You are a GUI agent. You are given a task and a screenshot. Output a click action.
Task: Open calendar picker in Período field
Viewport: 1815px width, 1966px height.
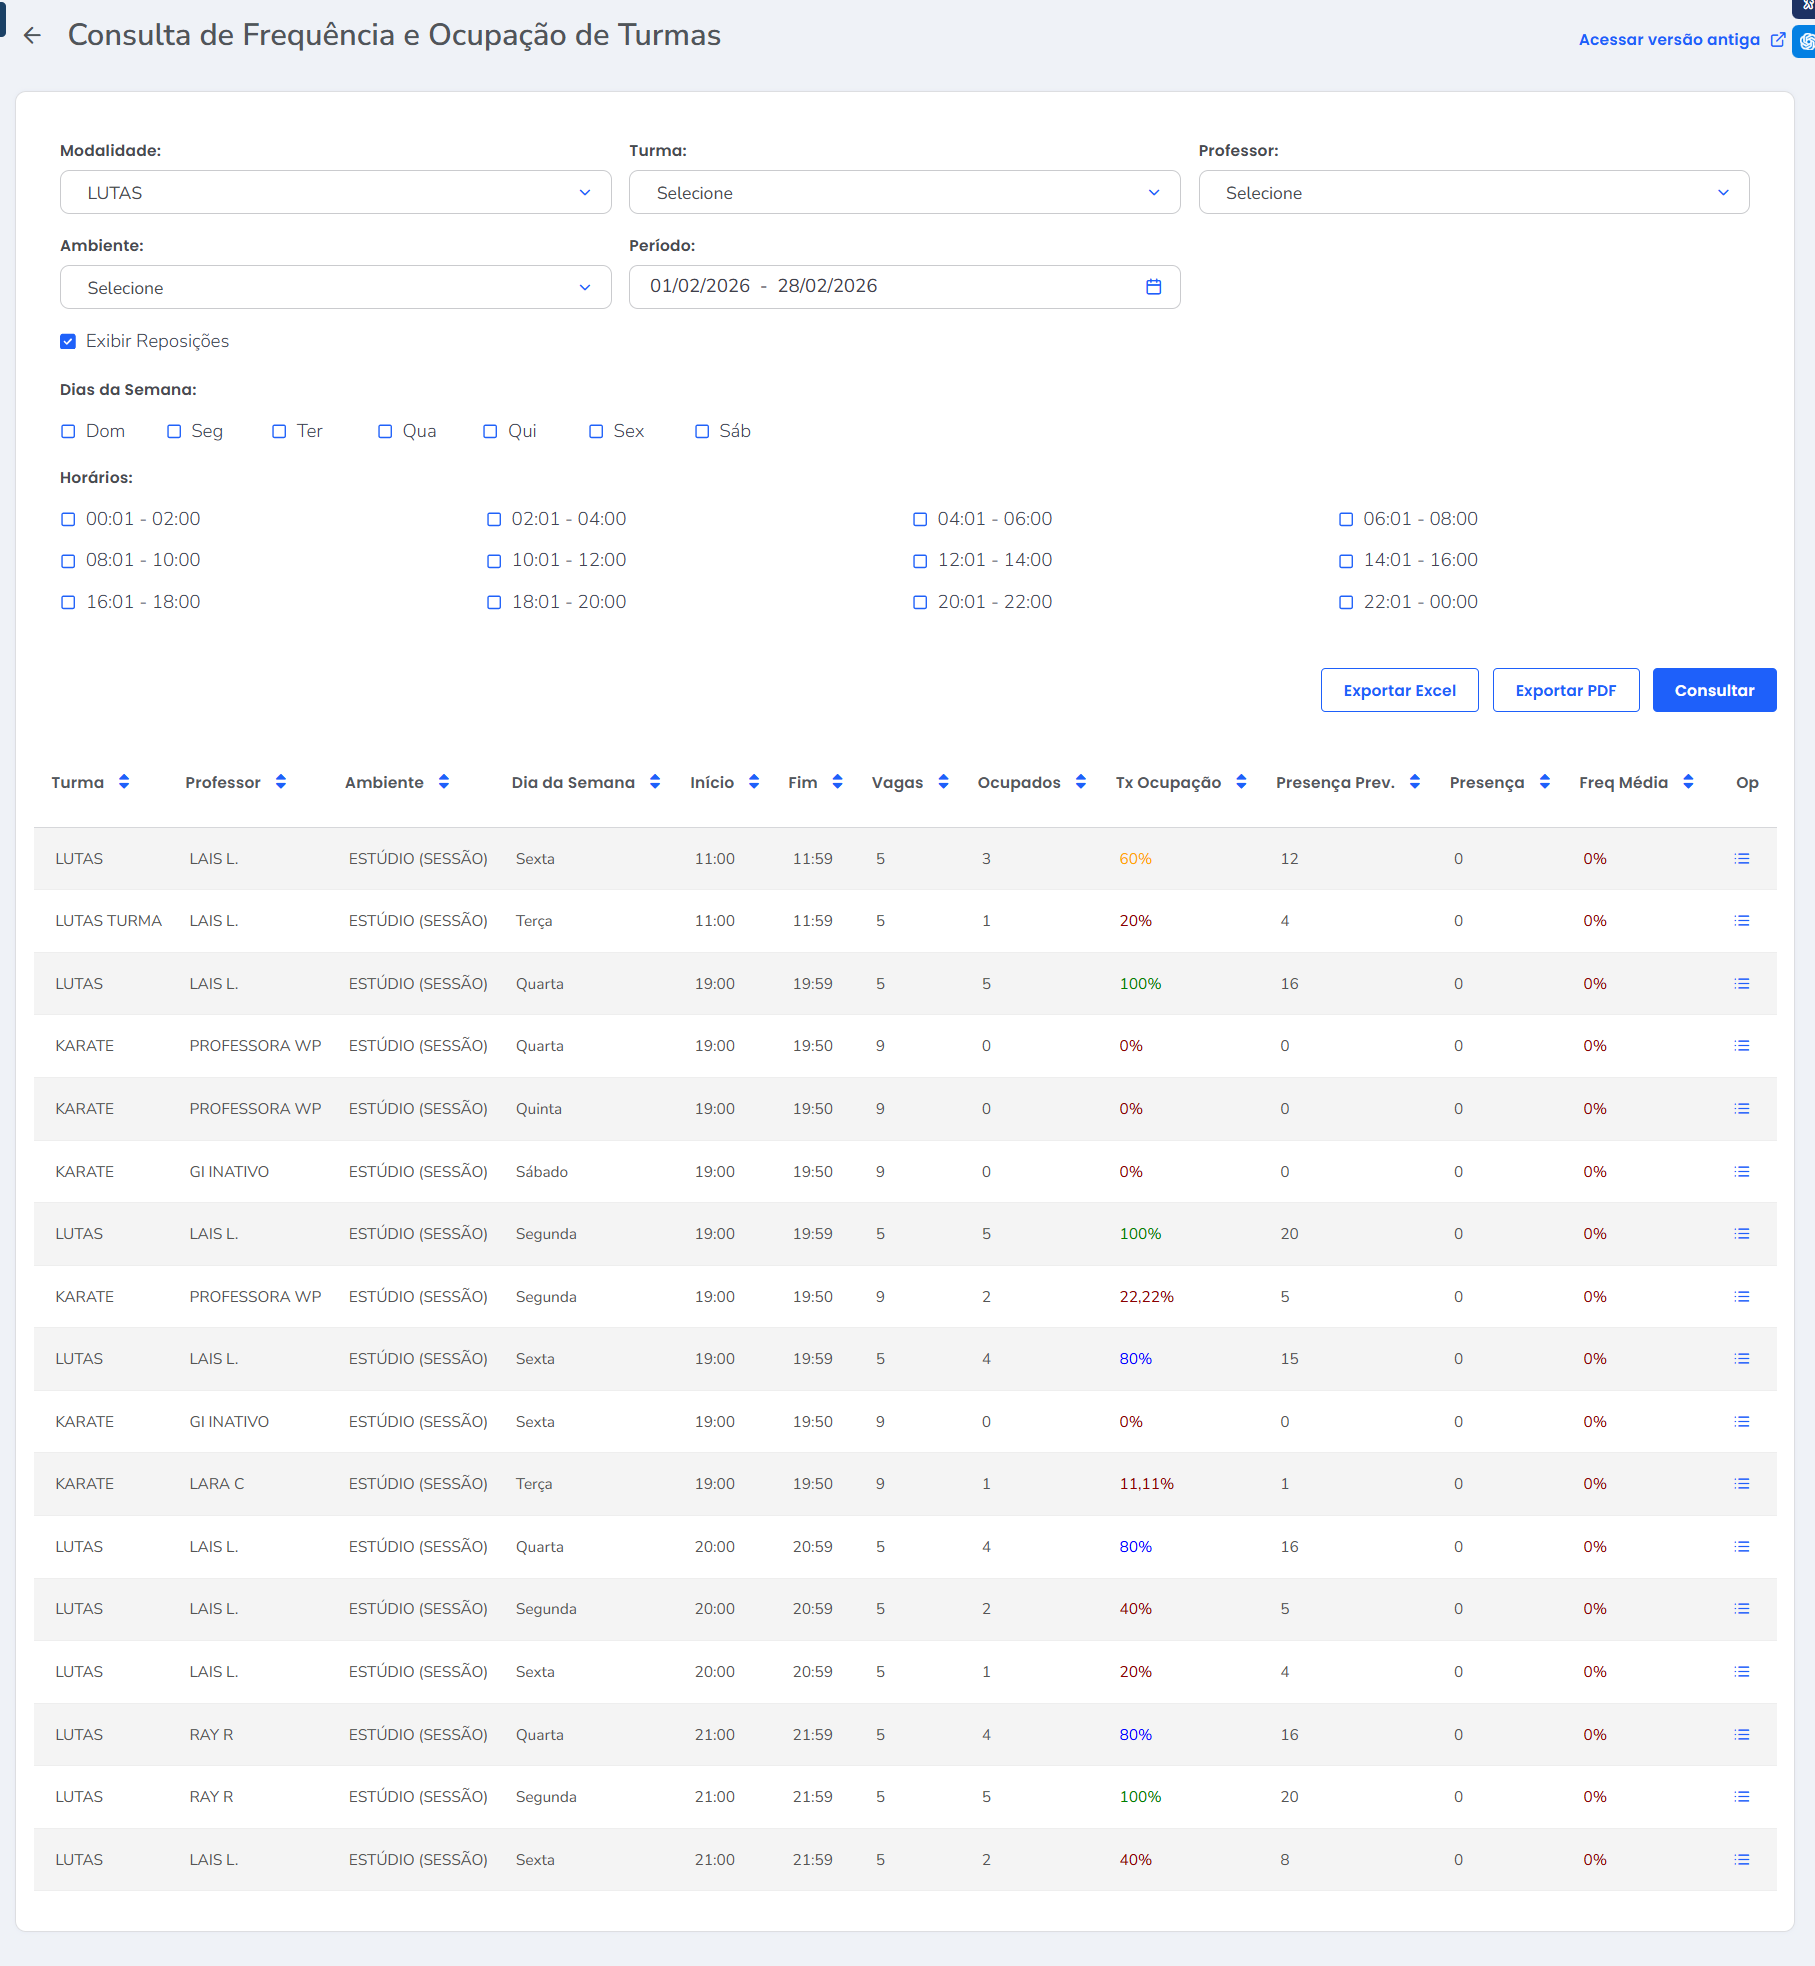[1153, 287]
